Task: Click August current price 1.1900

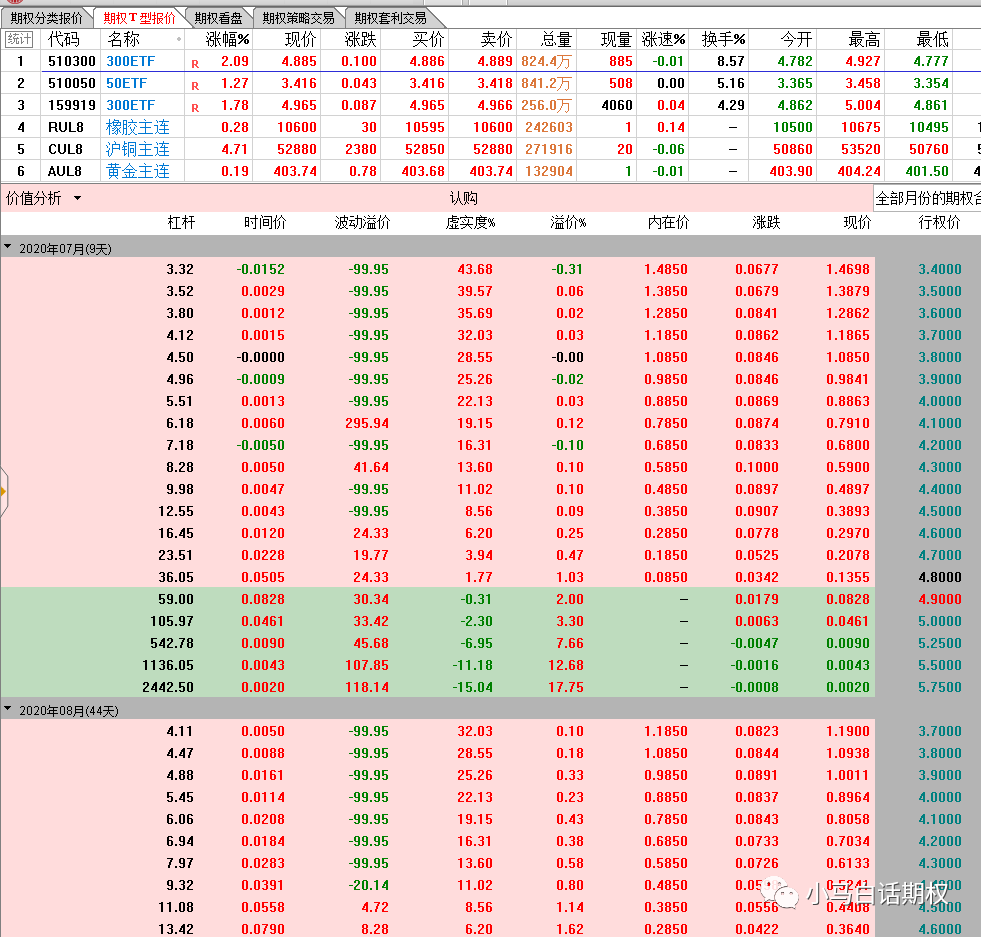Action: coord(848,731)
